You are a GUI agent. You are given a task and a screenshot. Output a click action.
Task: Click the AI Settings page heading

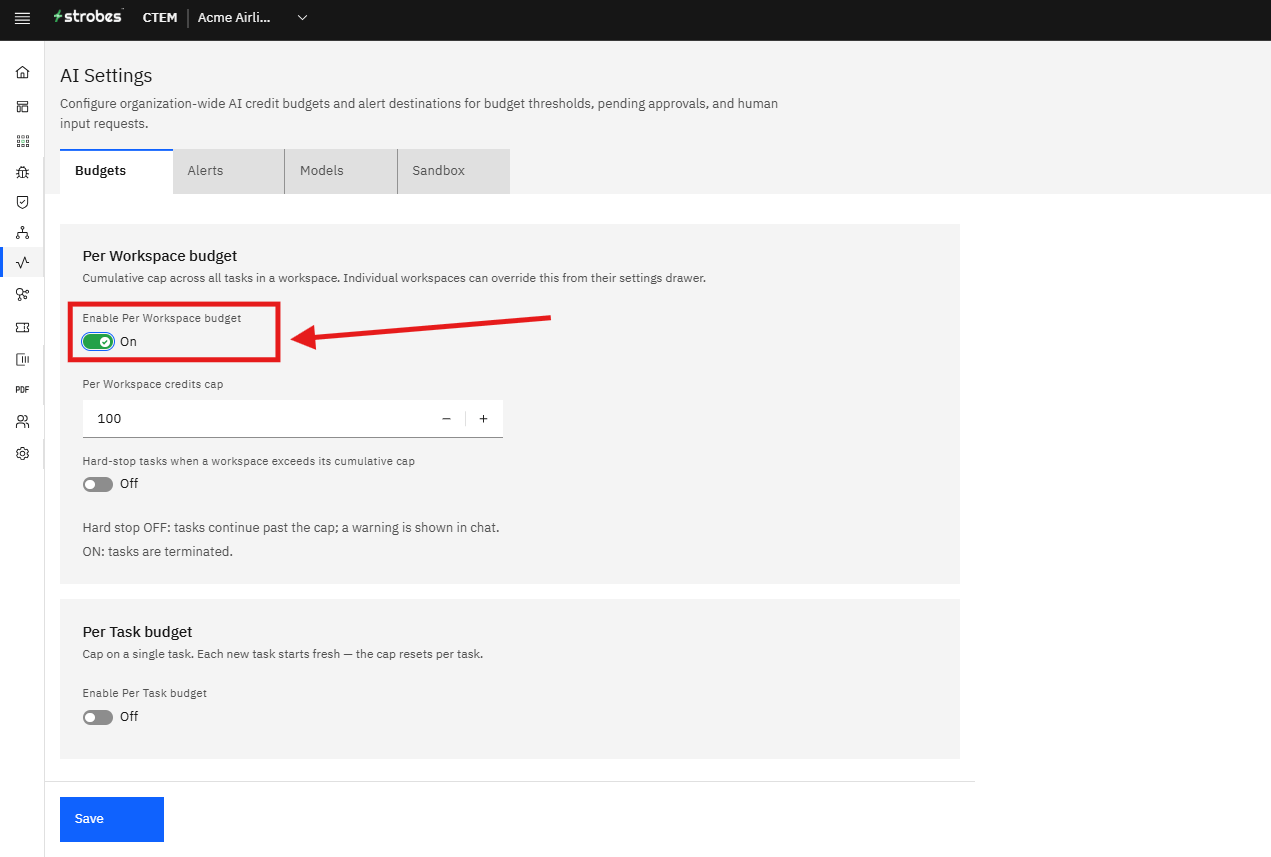click(106, 76)
